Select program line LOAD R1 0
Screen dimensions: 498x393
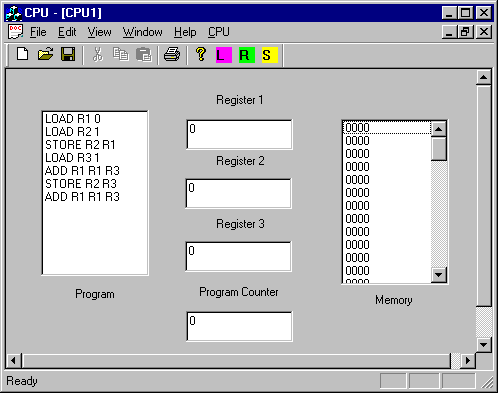(x=95, y=119)
